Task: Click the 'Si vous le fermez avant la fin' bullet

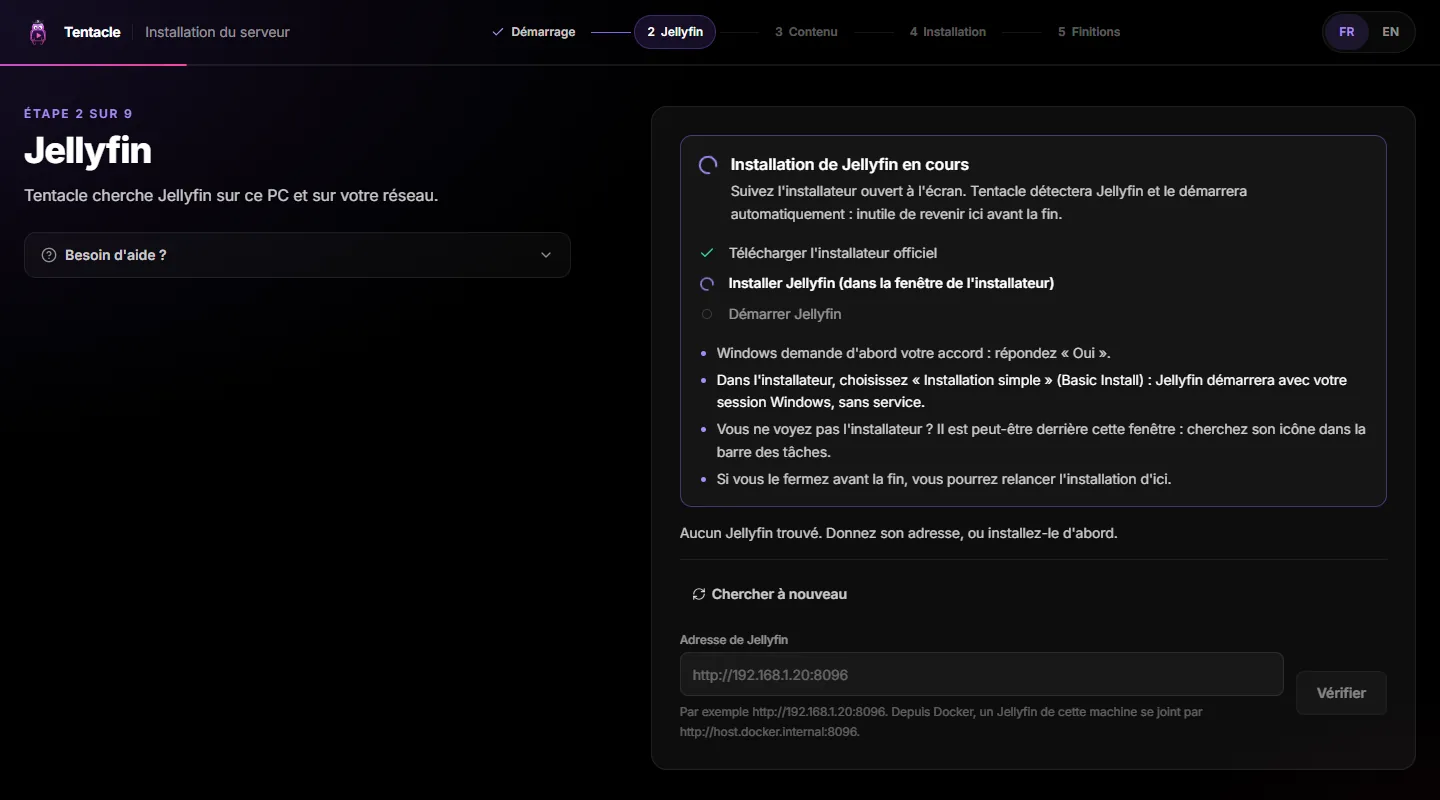Action: click(944, 479)
